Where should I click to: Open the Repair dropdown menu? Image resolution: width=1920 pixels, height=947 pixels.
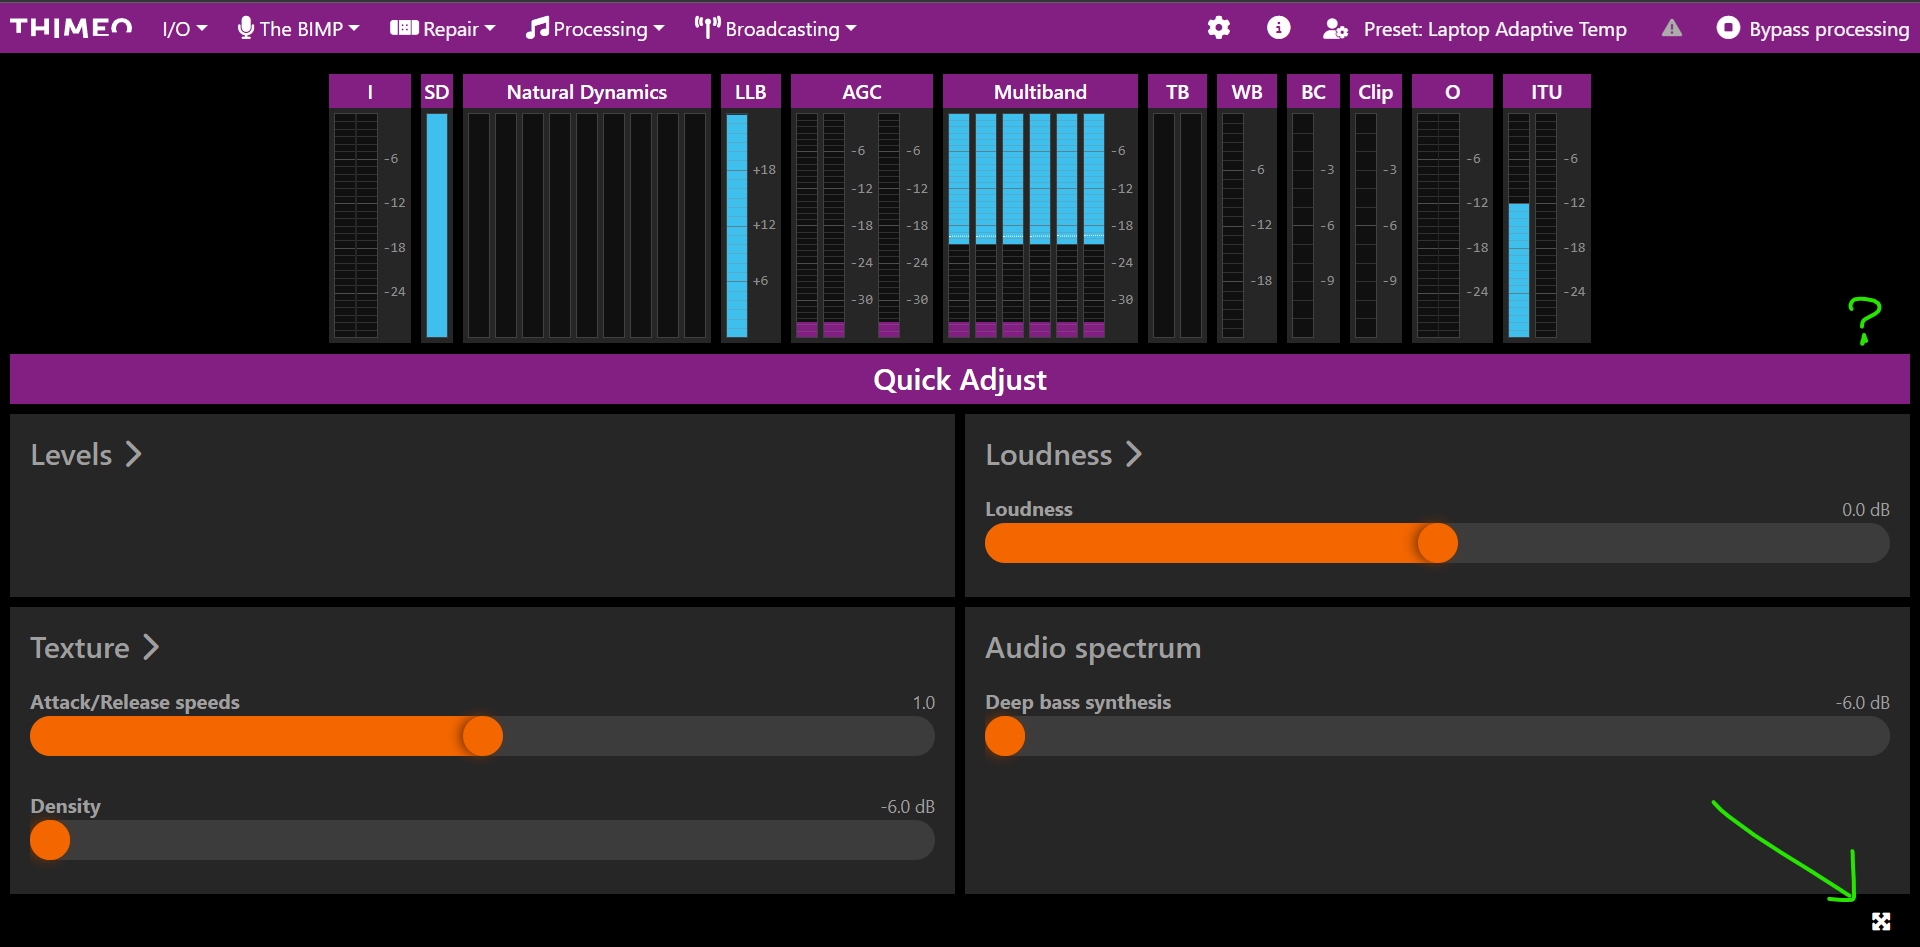(442, 29)
